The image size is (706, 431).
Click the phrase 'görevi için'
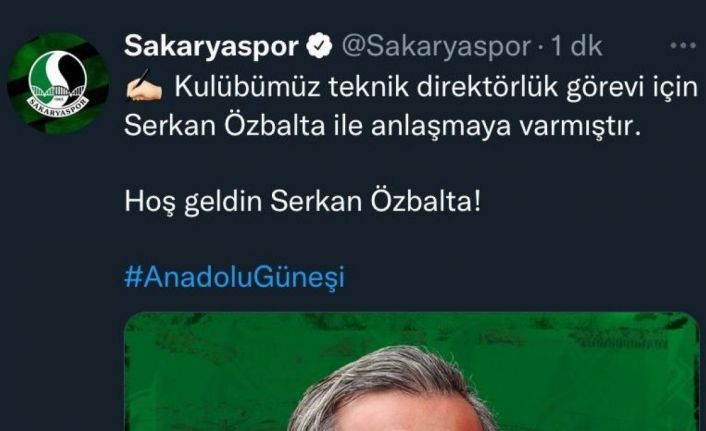(x=632, y=88)
